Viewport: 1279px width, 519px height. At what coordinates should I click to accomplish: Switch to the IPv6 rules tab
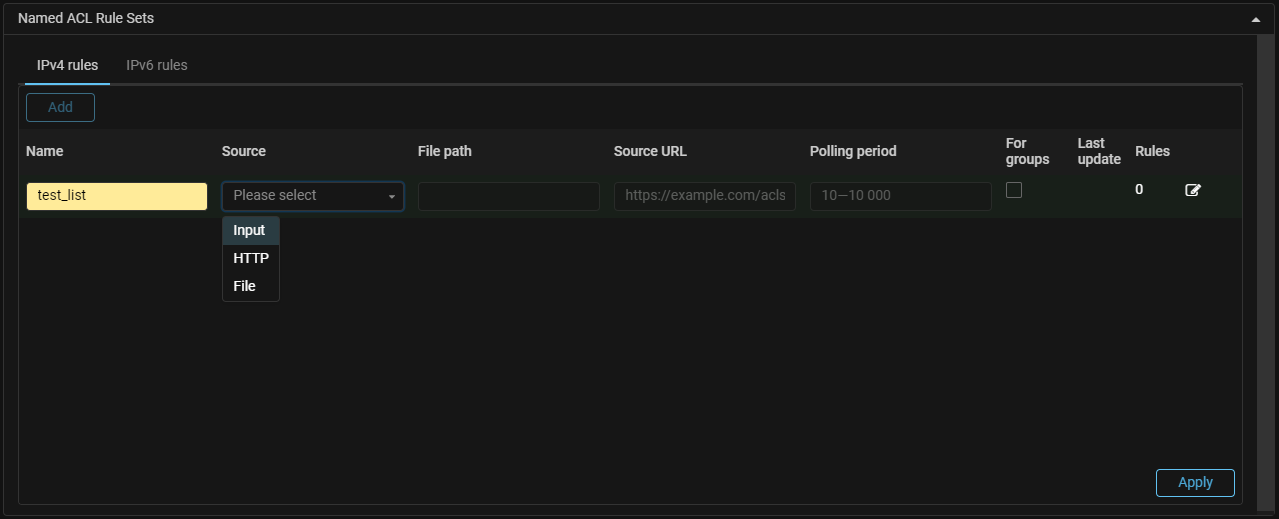pos(157,65)
